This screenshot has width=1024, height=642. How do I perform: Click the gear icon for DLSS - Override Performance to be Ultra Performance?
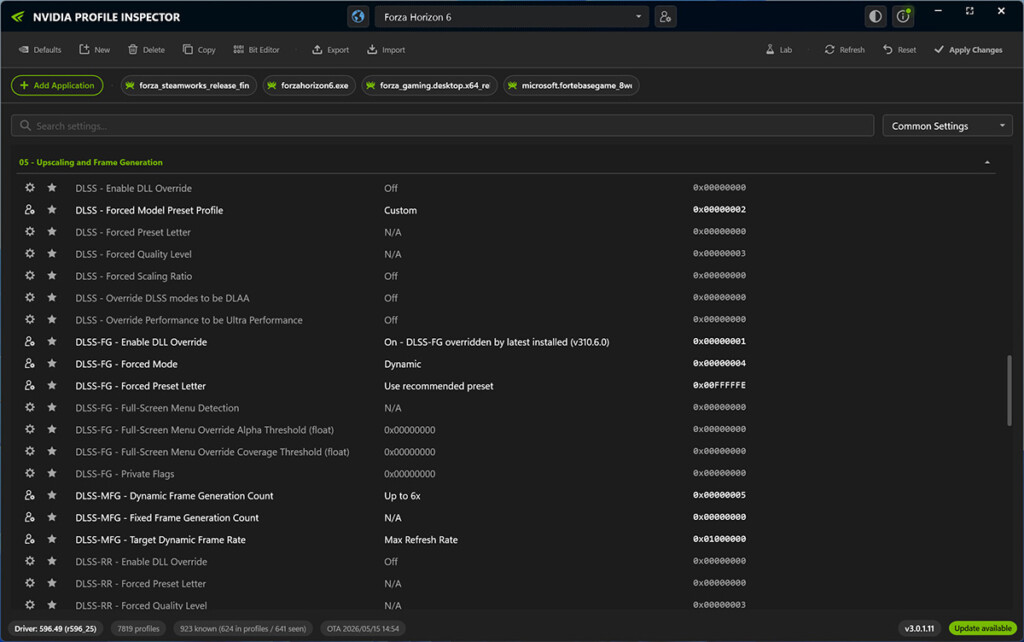(x=29, y=320)
